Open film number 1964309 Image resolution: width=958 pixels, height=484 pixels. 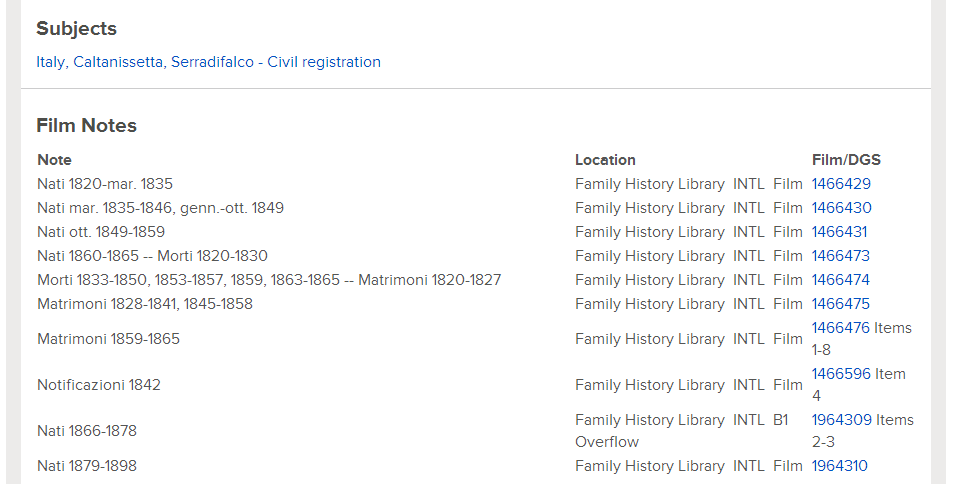coord(842,420)
